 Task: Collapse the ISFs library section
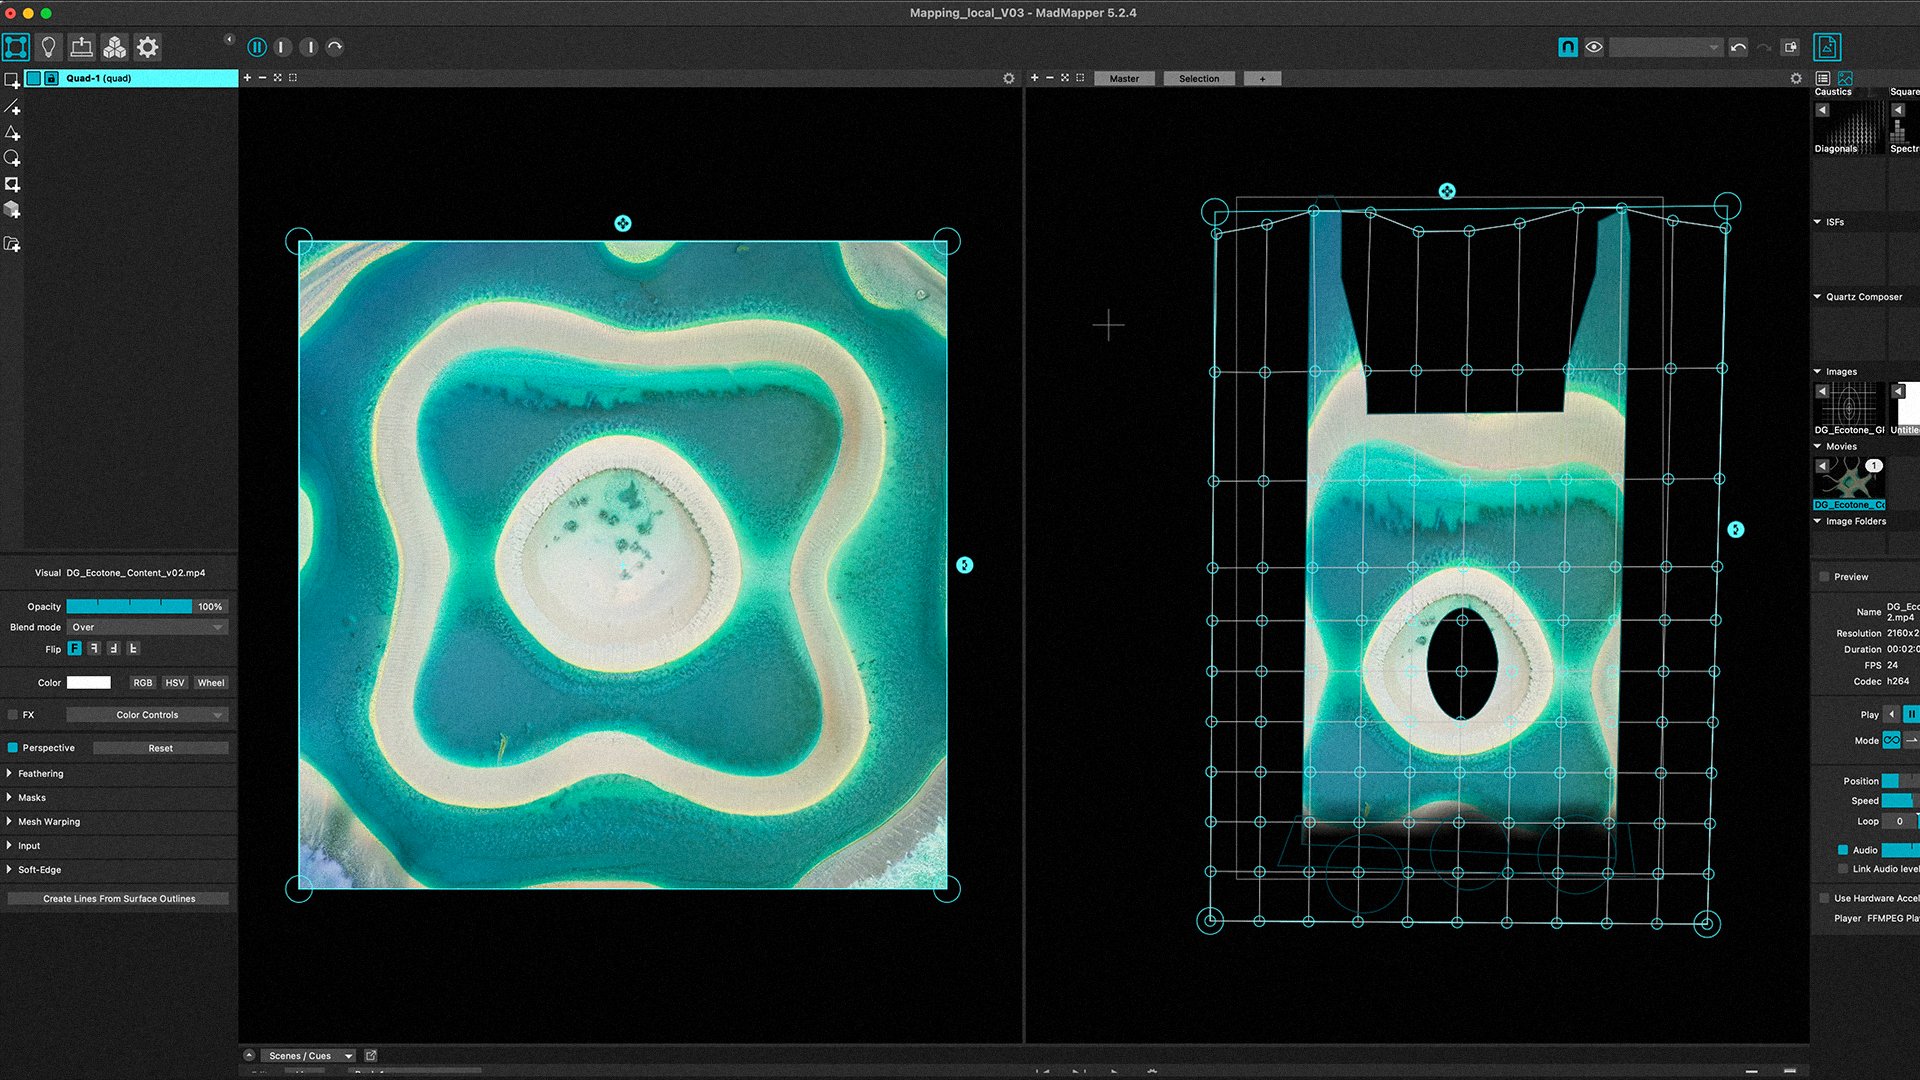point(1817,222)
